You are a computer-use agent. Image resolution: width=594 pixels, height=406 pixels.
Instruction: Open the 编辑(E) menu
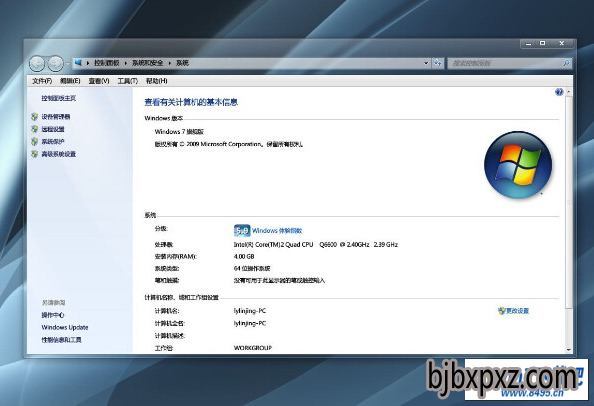point(70,81)
